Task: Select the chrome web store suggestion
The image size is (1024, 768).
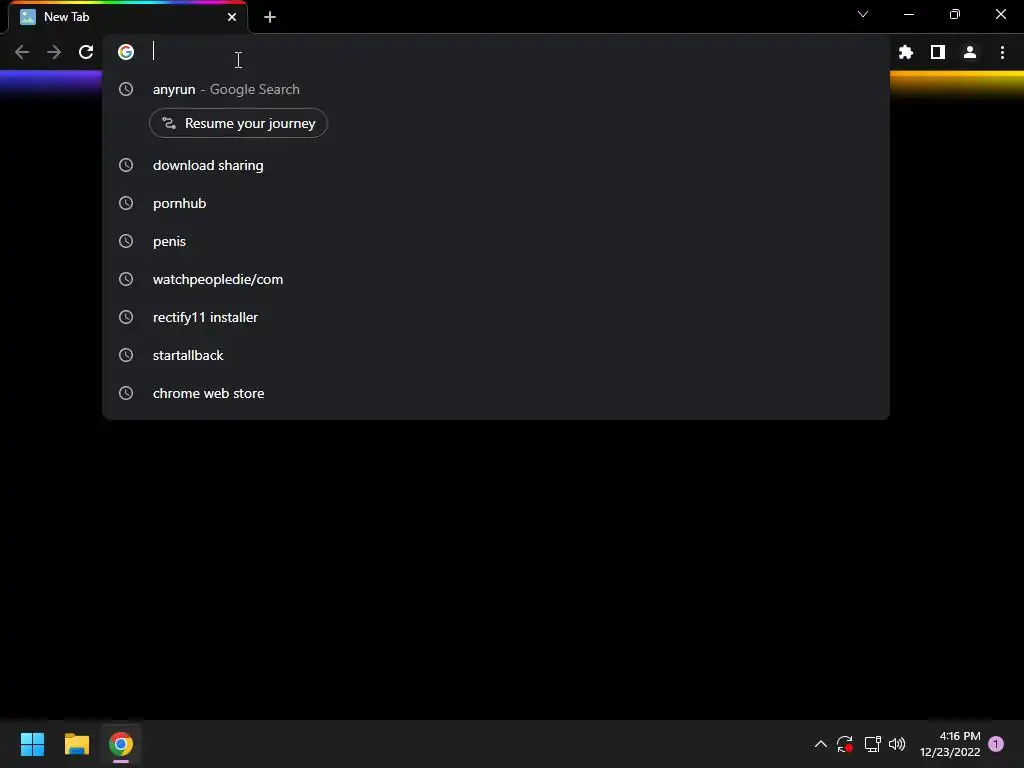Action: pos(496,393)
